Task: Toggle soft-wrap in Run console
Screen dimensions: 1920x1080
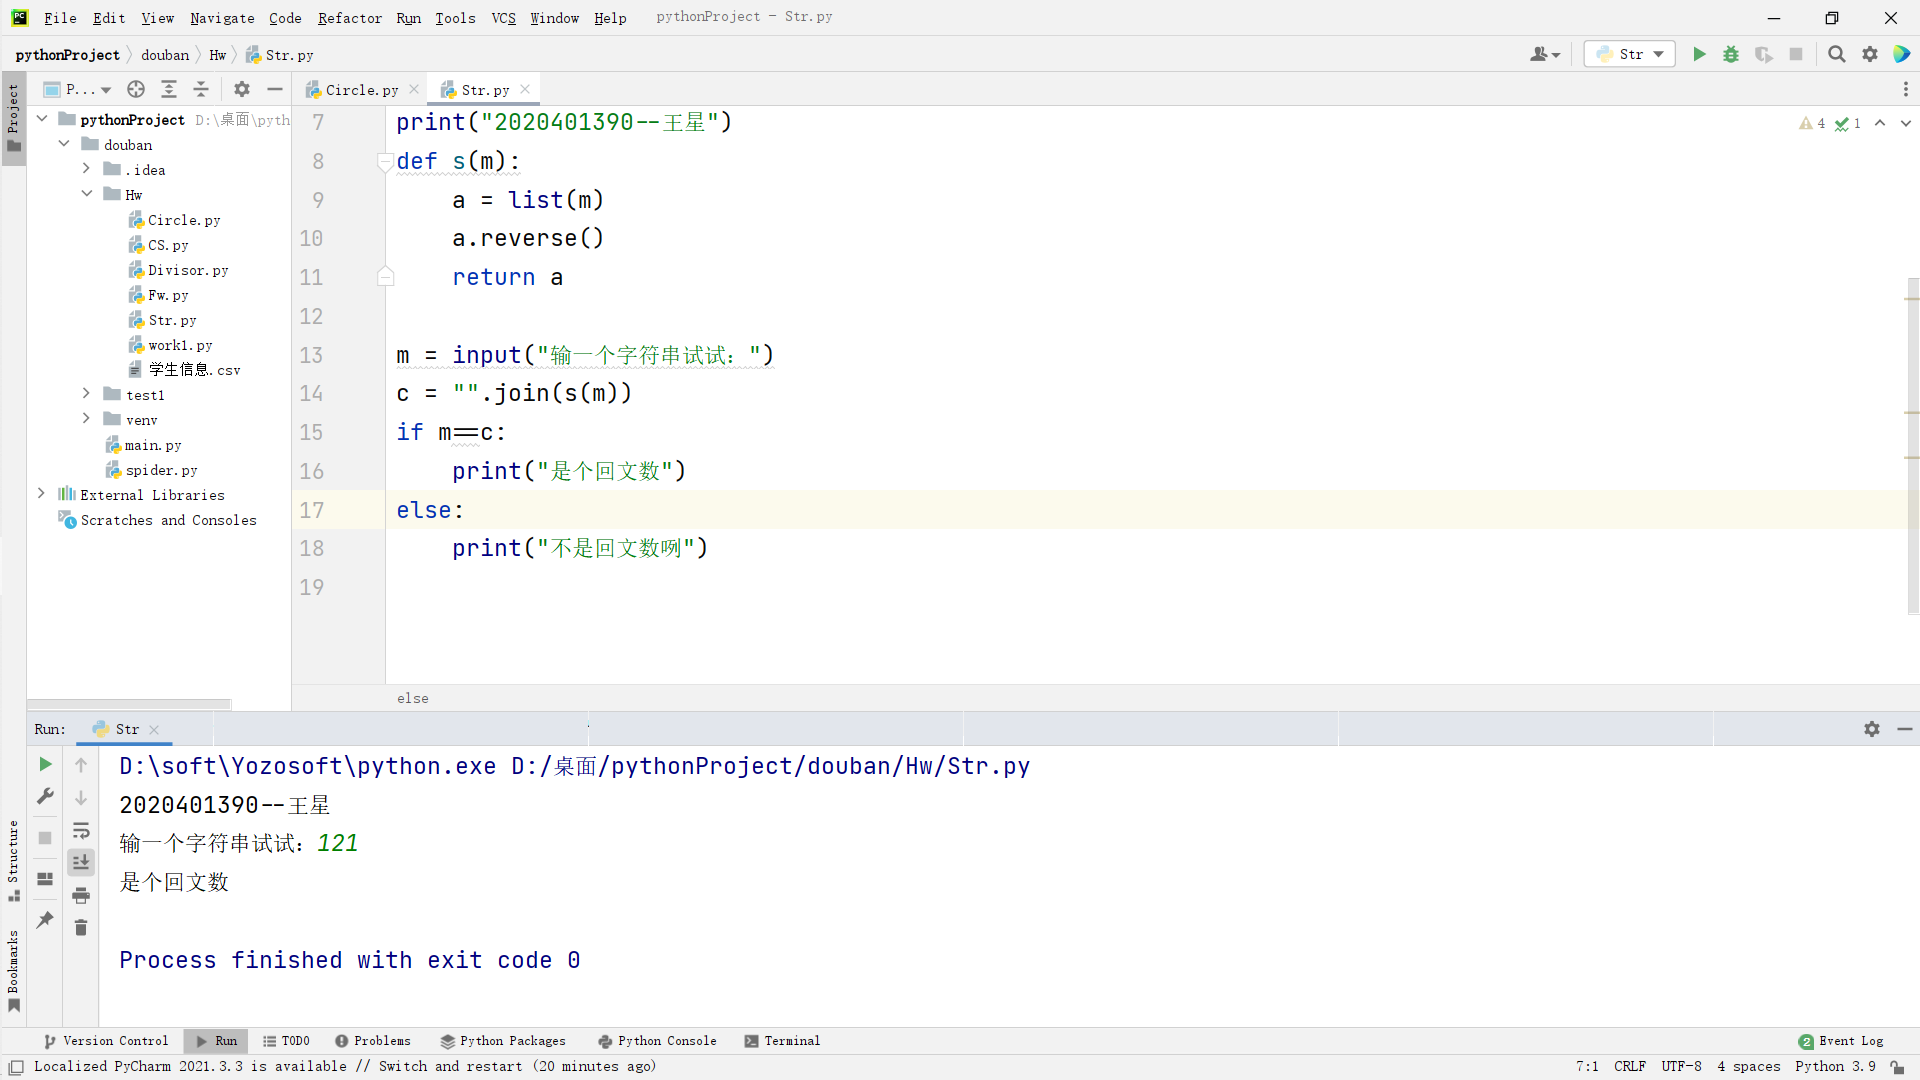Action: [x=81, y=830]
